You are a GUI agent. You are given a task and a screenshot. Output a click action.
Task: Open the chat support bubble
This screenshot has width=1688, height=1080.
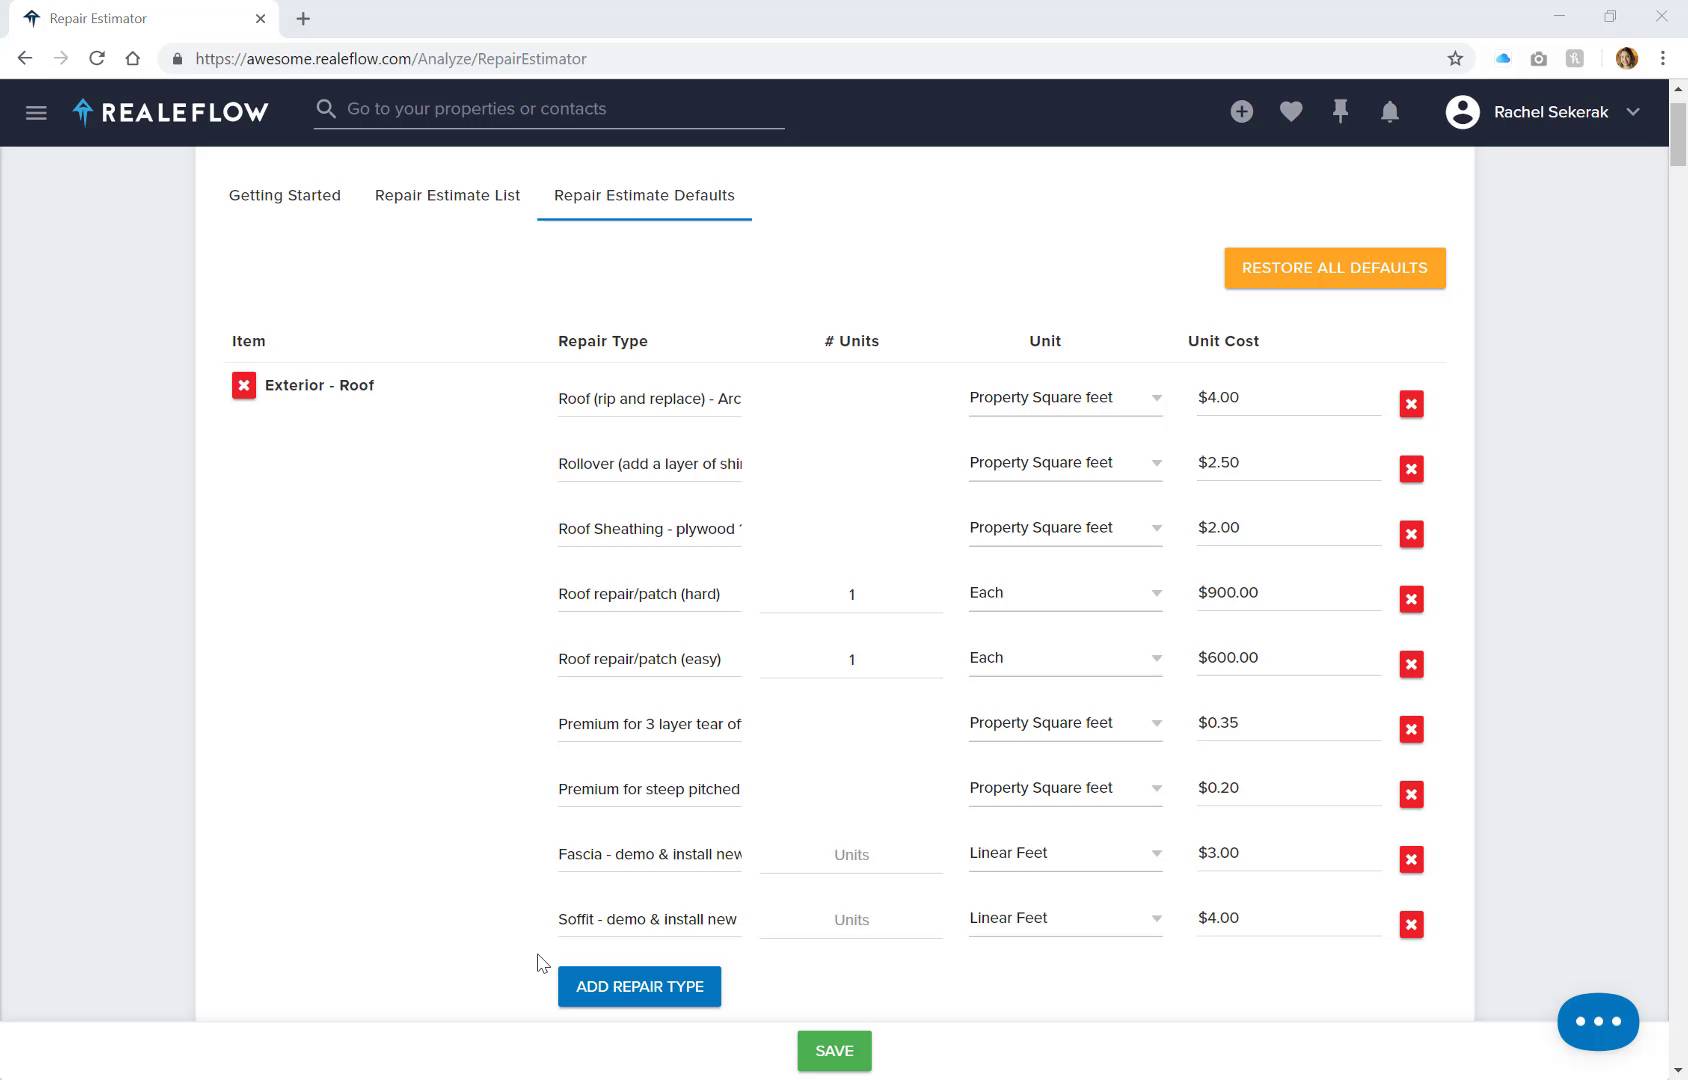pyautogui.click(x=1597, y=1021)
